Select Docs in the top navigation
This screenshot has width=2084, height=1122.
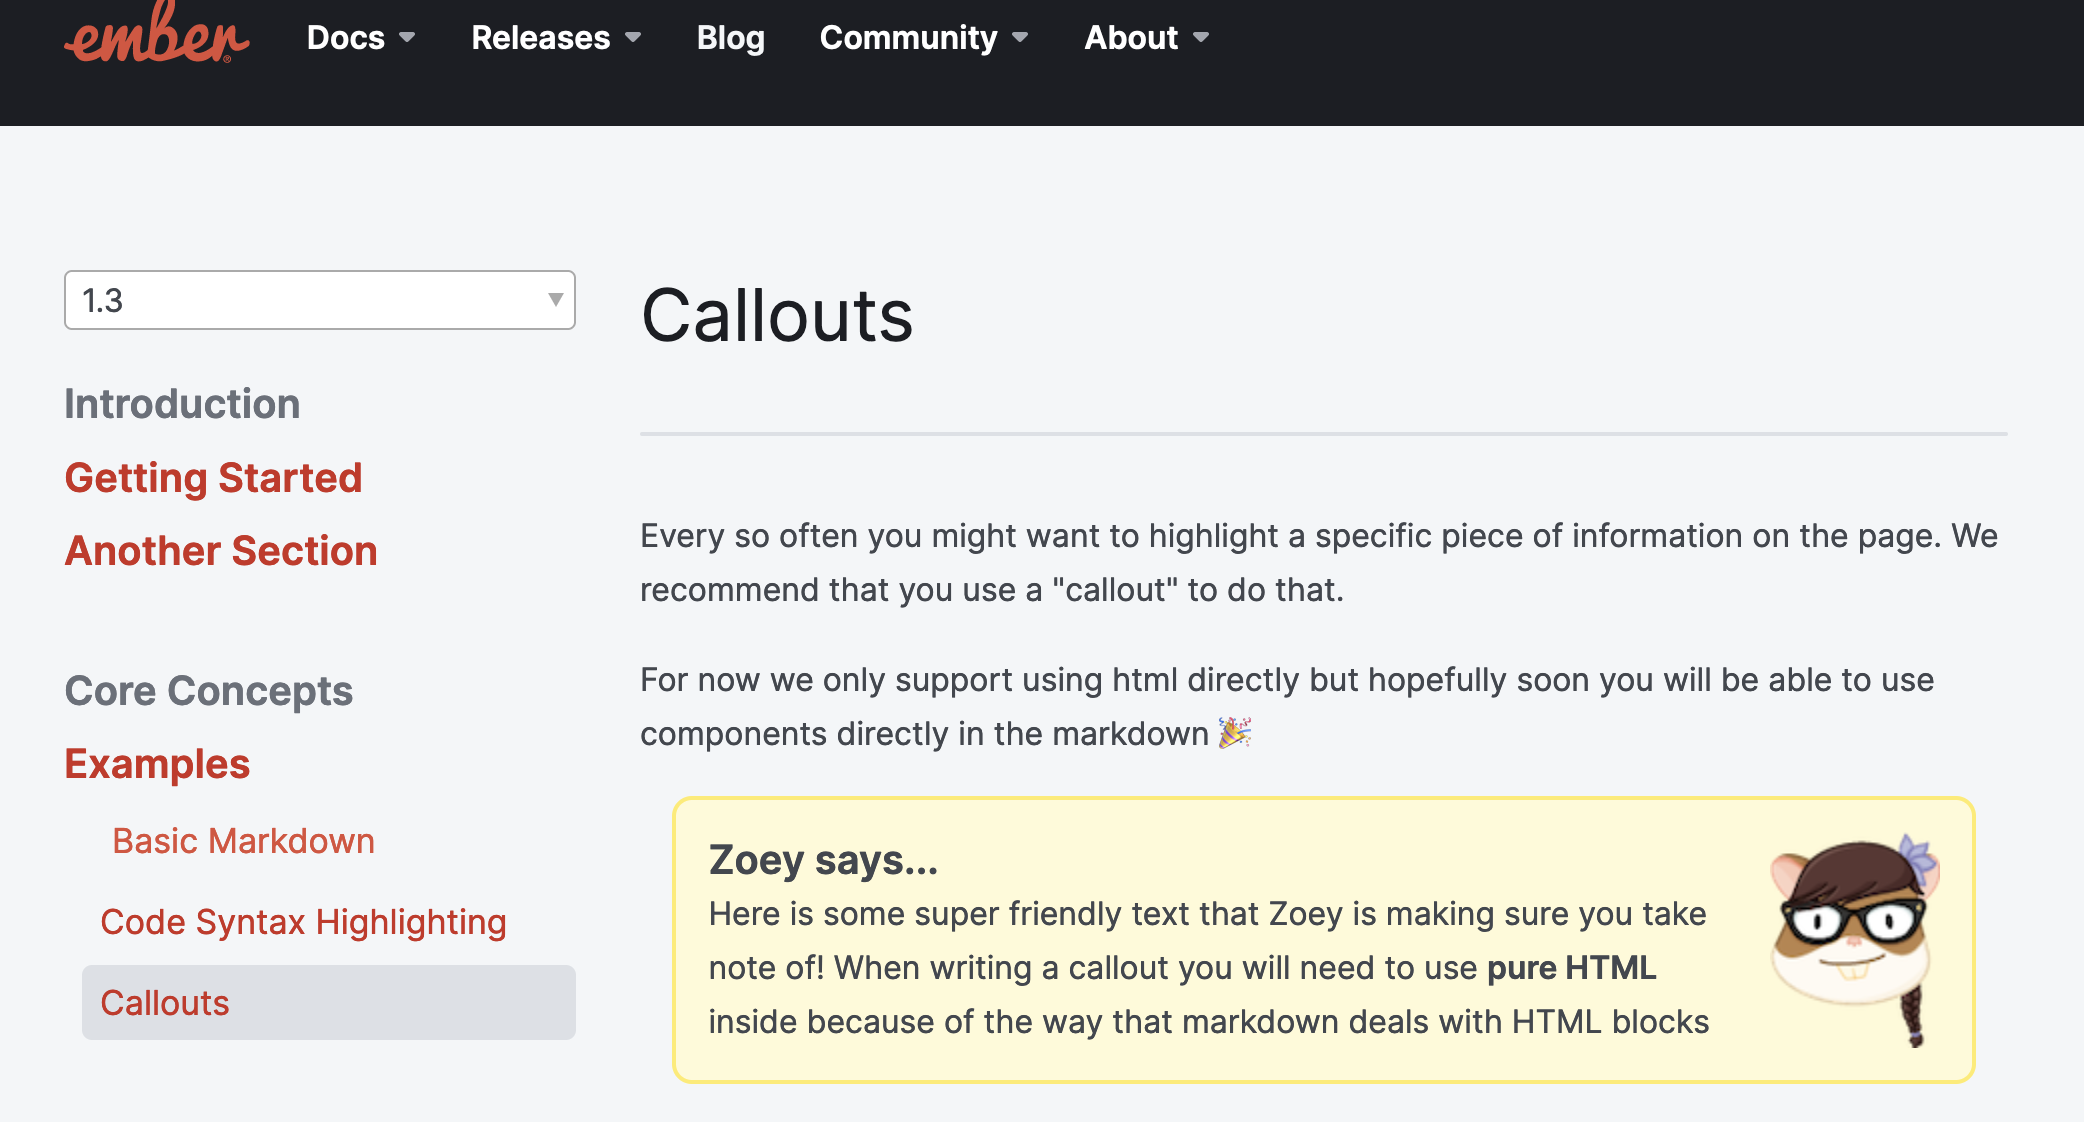click(345, 38)
